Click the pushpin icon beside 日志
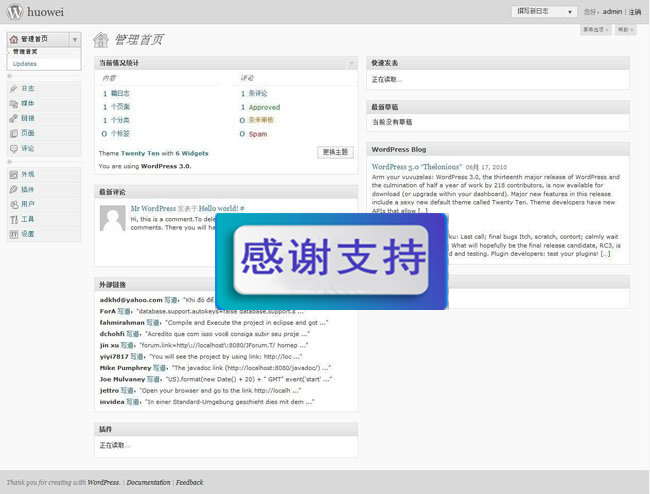This screenshot has width=650, height=494. click(14, 89)
